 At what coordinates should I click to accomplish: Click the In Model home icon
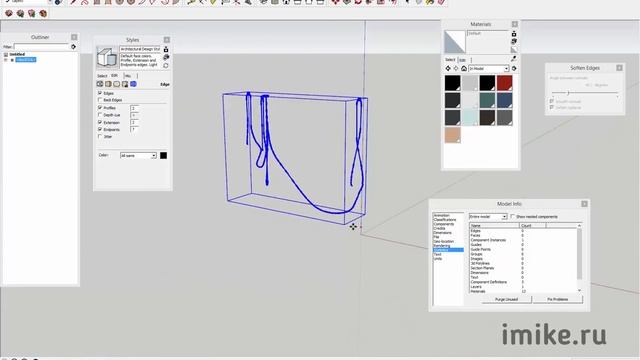pyautogui.click(x=464, y=69)
